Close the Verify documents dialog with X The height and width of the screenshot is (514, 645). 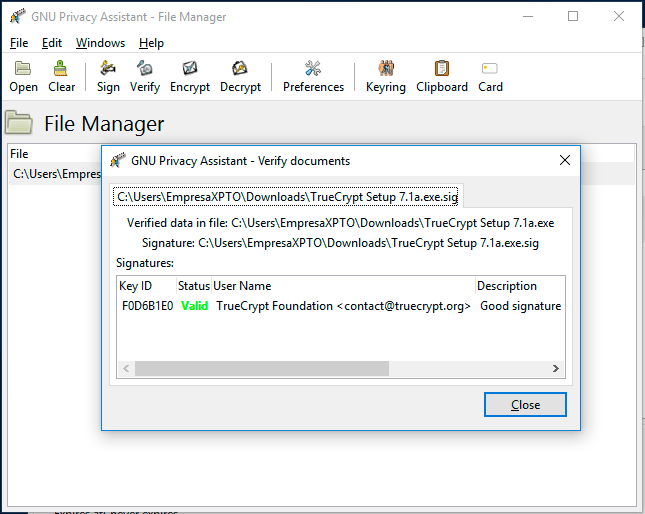coord(565,160)
